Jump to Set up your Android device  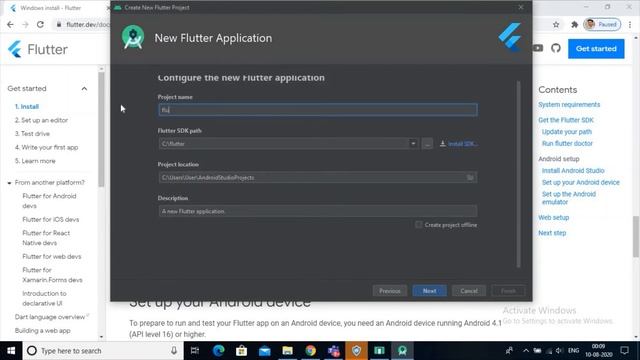click(580, 182)
